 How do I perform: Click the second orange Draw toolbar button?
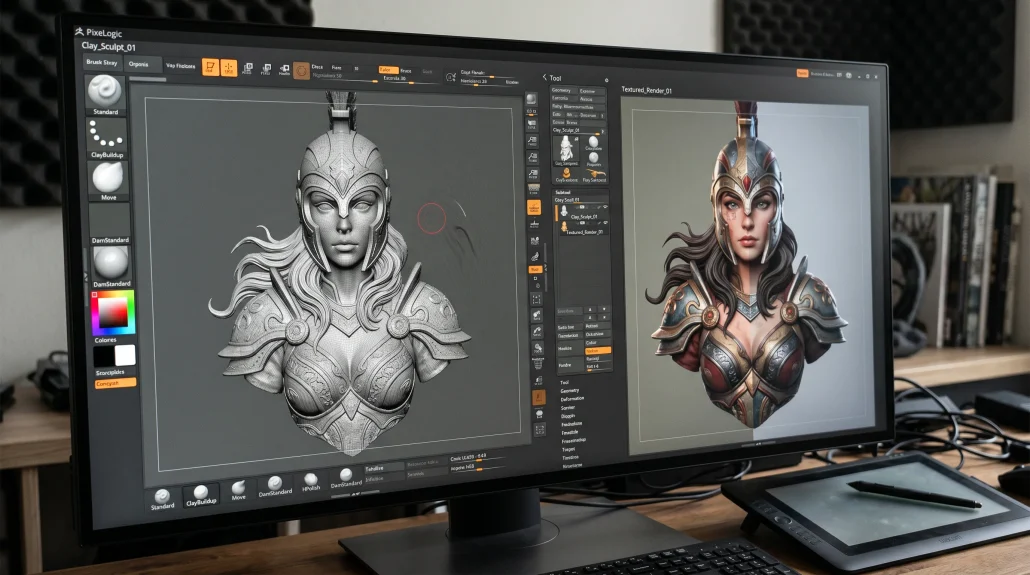[x=229, y=68]
